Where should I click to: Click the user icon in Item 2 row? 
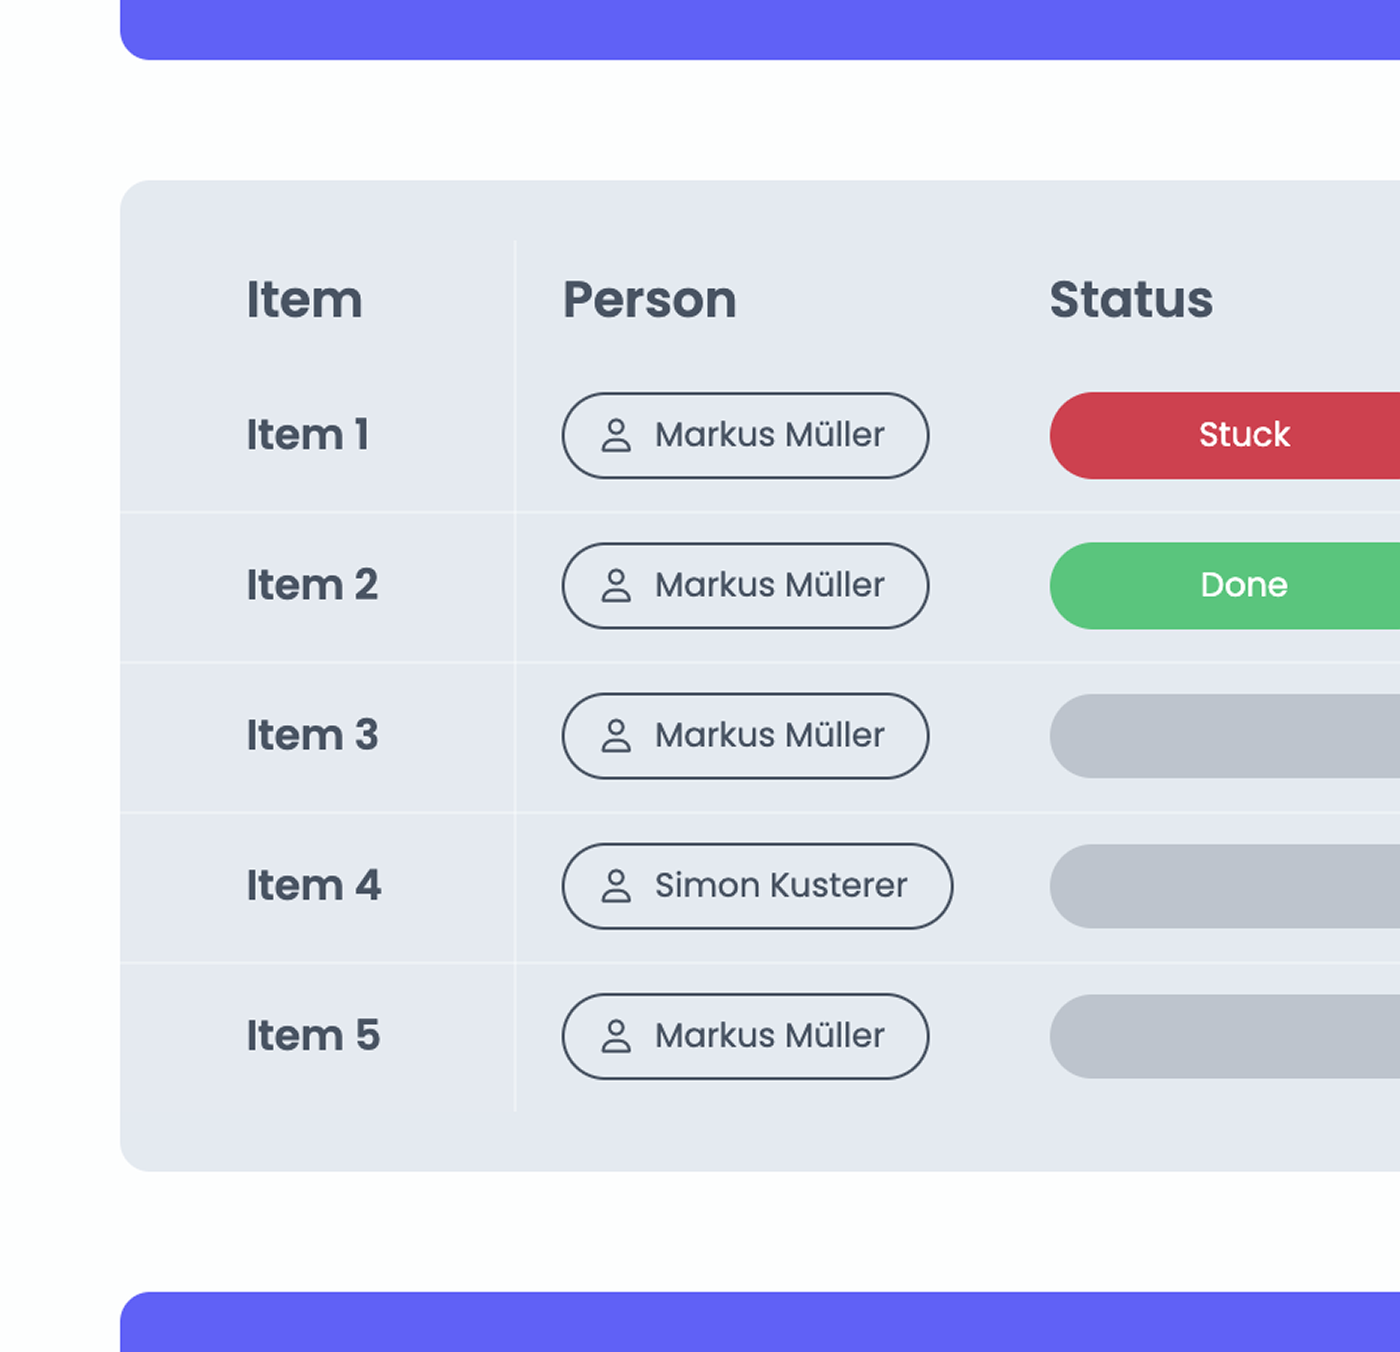click(616, 585)
